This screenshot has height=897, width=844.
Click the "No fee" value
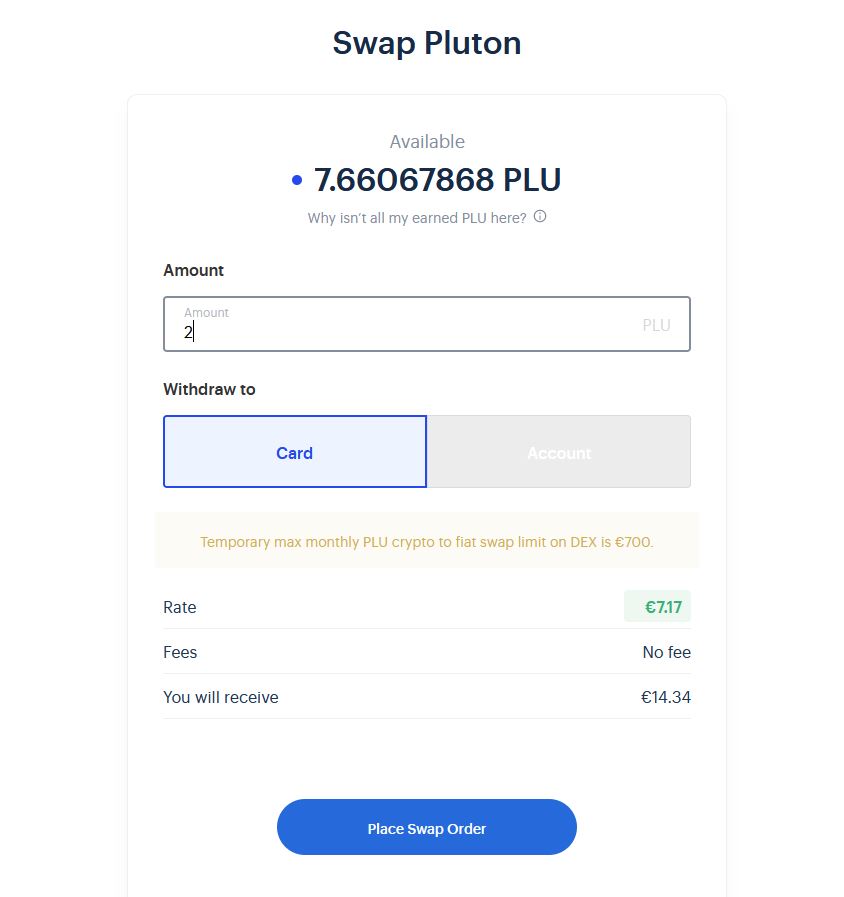click(666, 652)
